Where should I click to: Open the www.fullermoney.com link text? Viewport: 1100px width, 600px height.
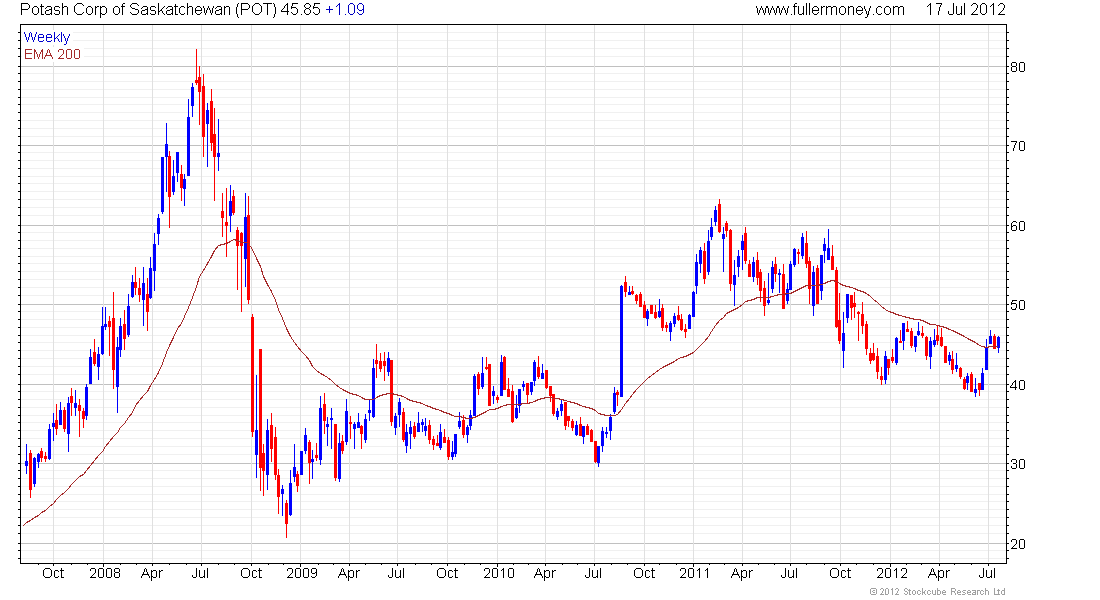pos(830,10)
